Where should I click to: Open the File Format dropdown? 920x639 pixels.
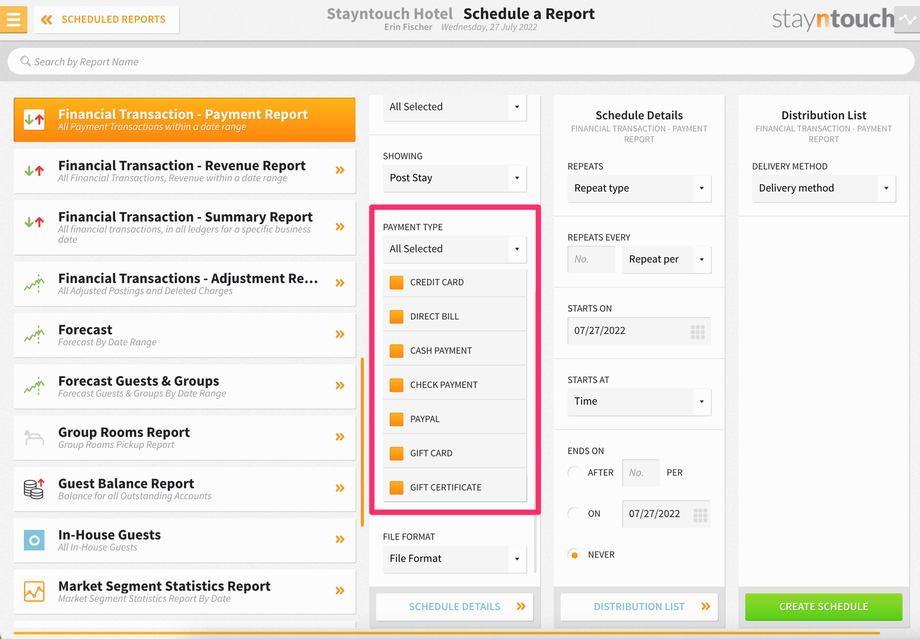pyautogui.click(x=455, y=559)
